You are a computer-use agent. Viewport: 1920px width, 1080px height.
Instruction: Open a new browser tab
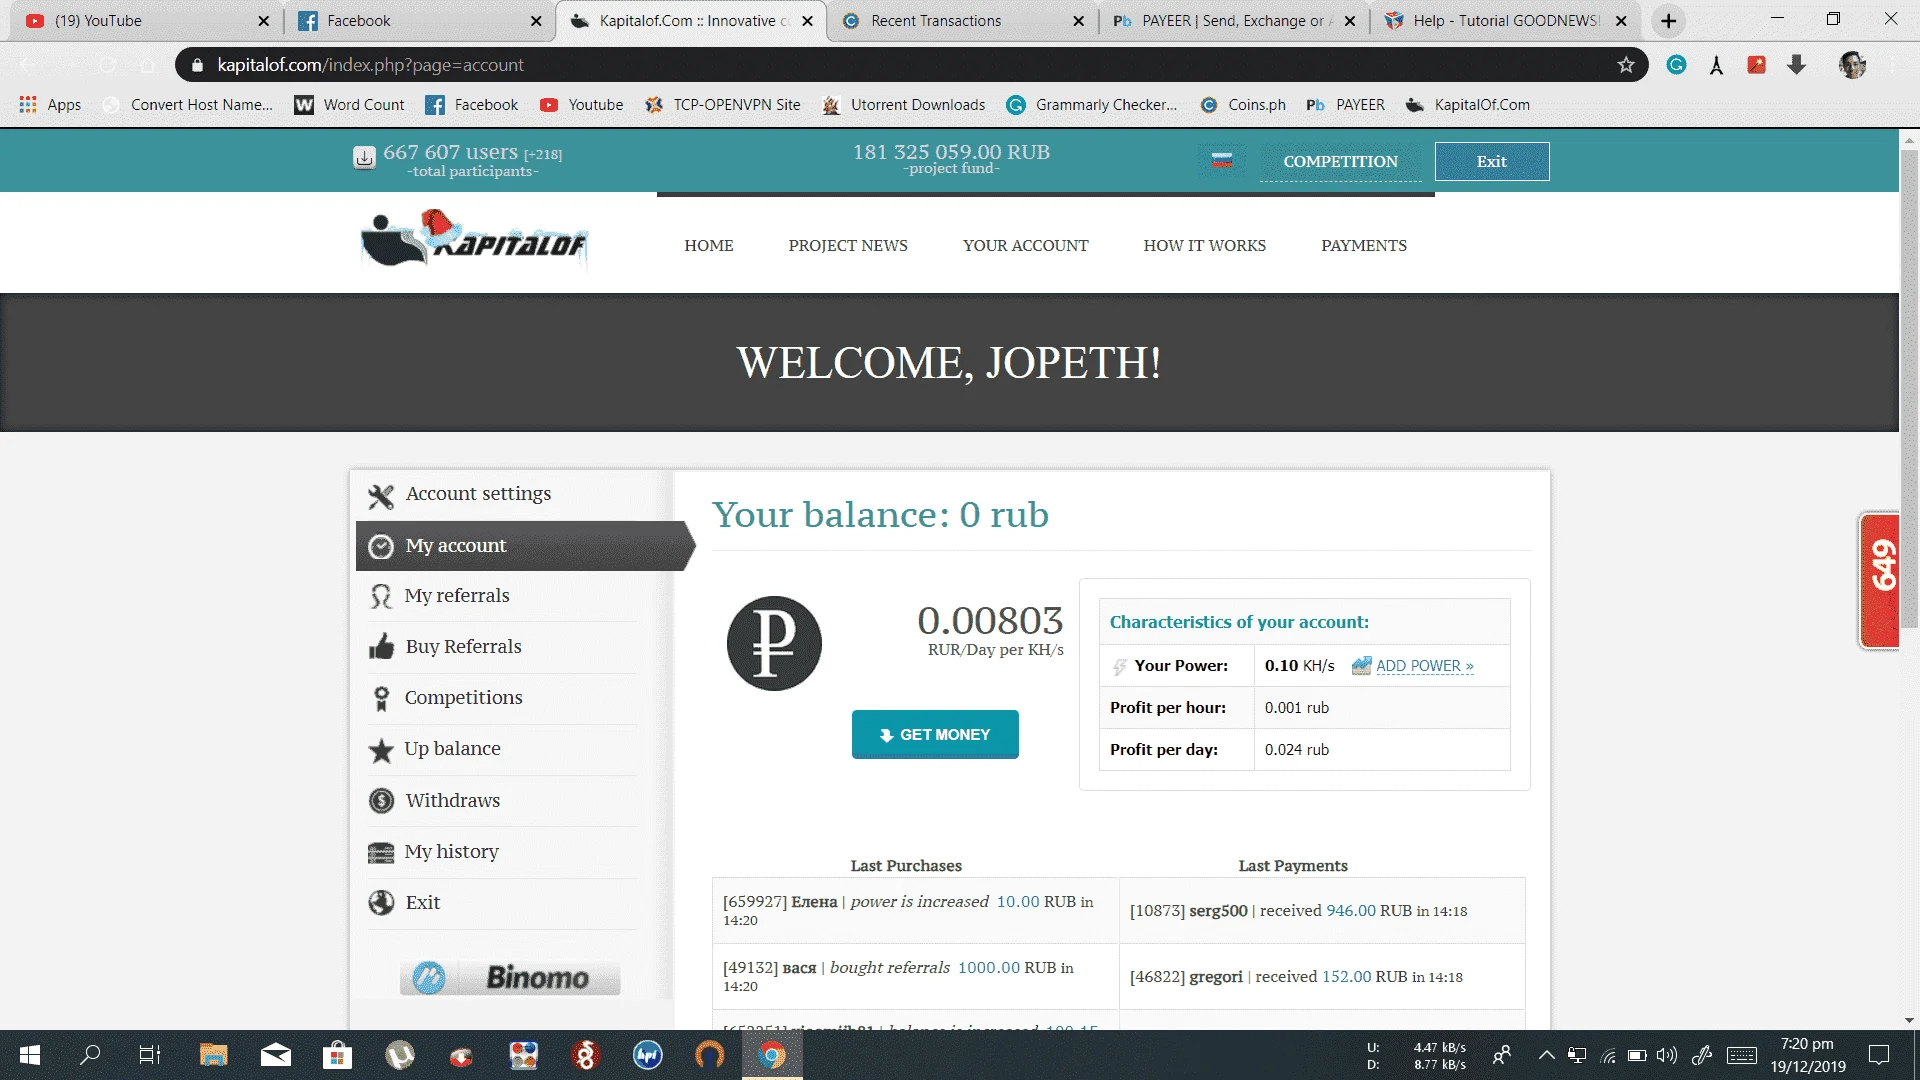tap(1668, 21)
